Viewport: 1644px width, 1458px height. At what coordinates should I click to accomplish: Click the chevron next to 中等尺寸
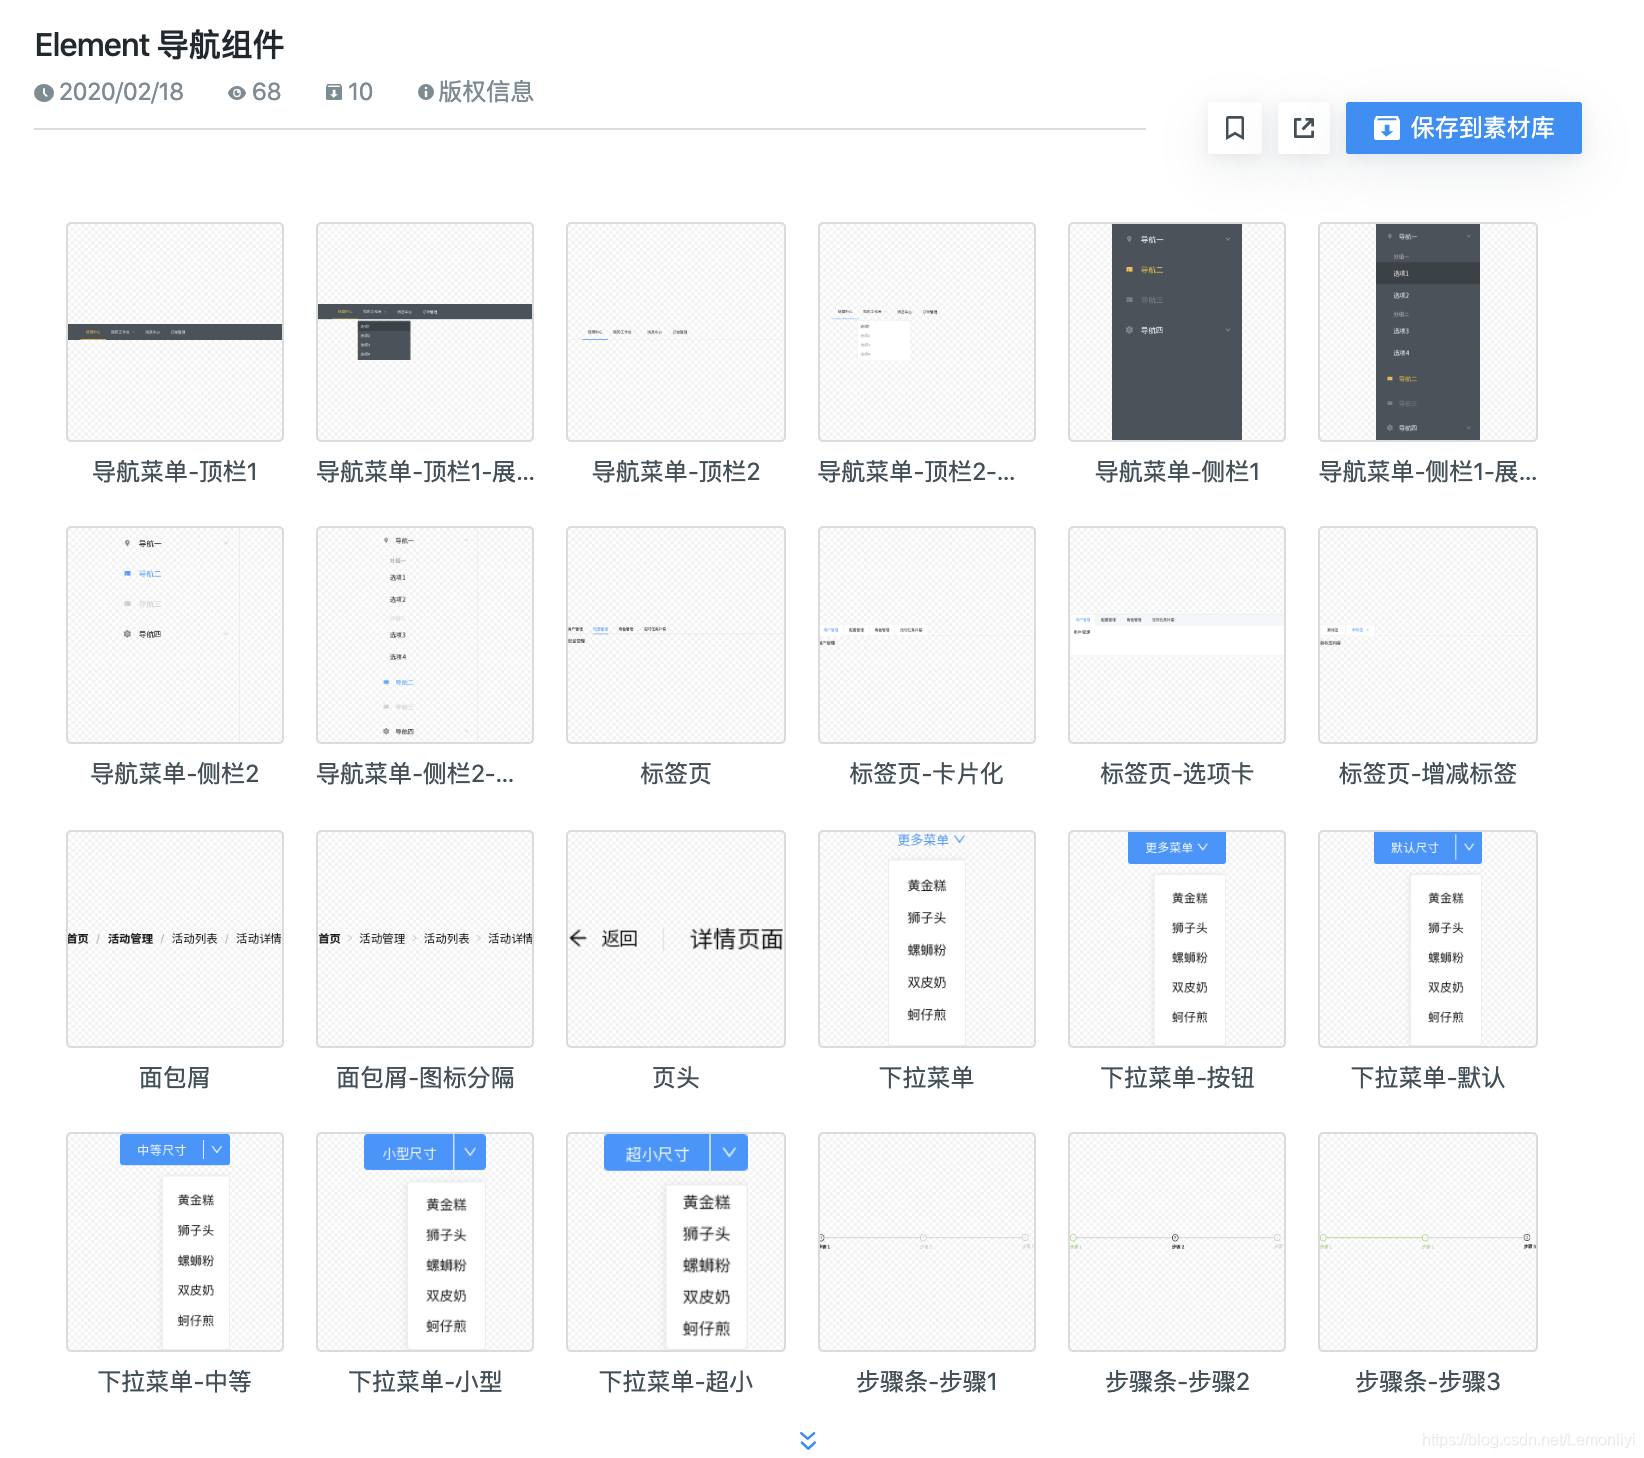217,1150
